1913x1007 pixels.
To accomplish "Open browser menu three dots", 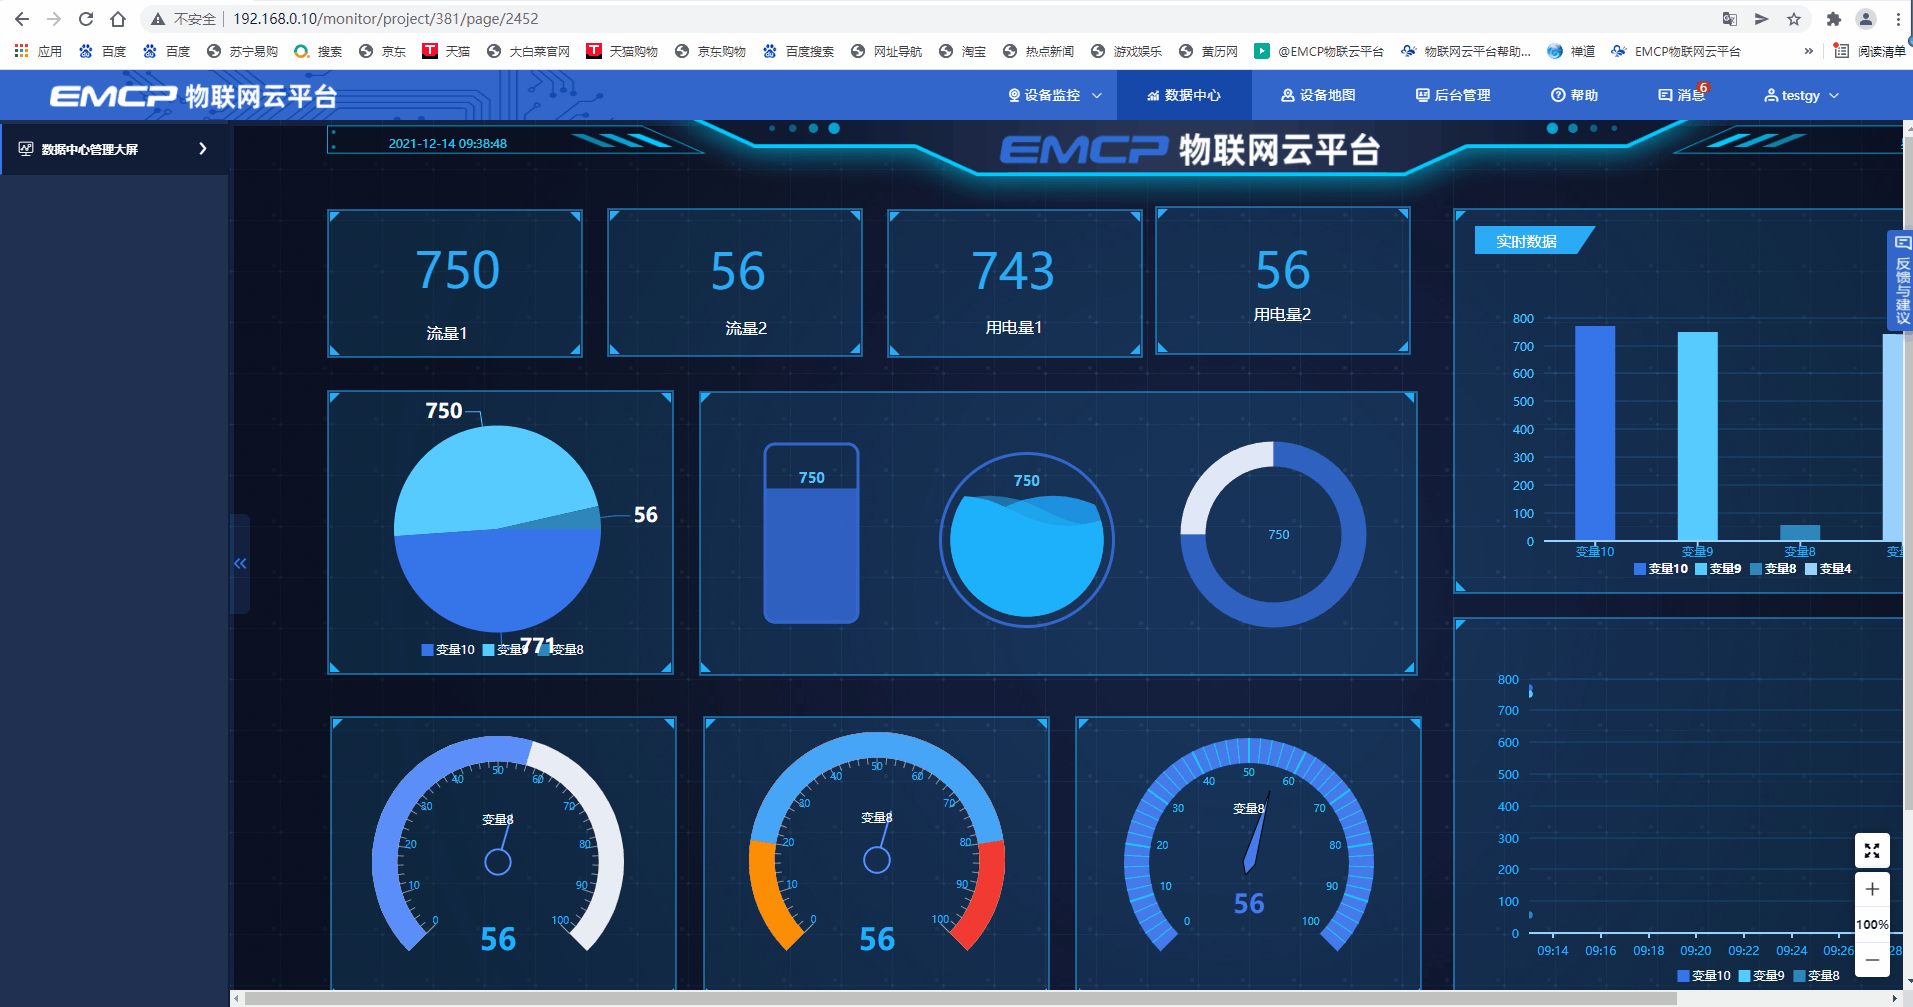I will (1898, 19).
